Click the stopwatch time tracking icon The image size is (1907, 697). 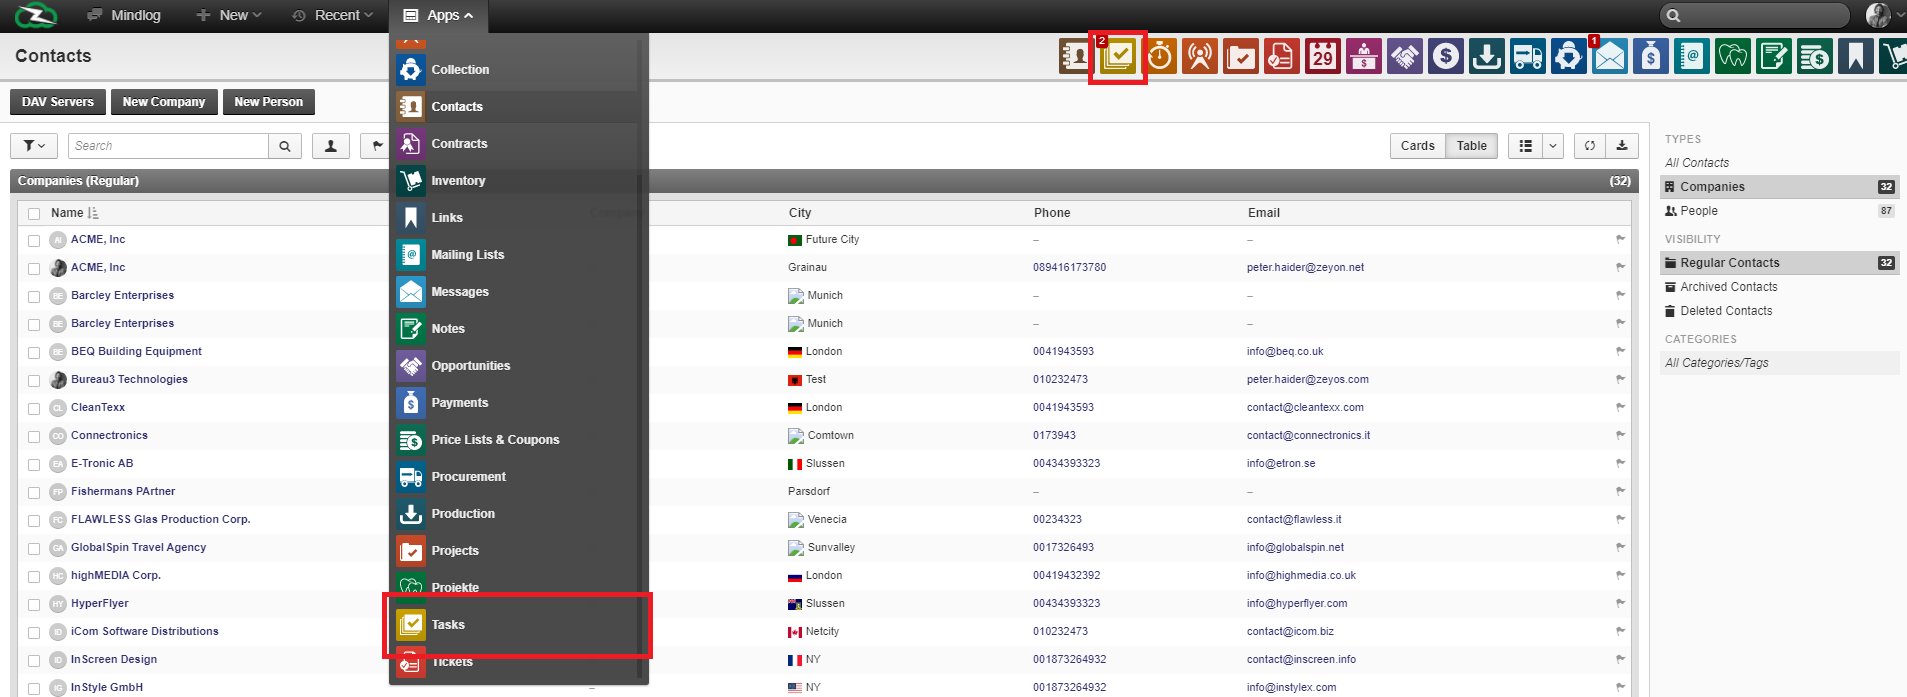click(x=1160, y=57)
